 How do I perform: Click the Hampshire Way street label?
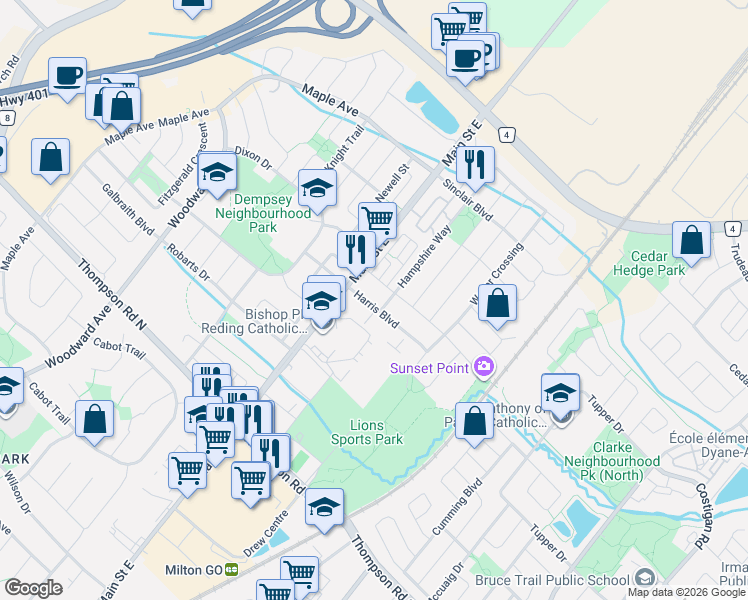click(x=424, y=257)
